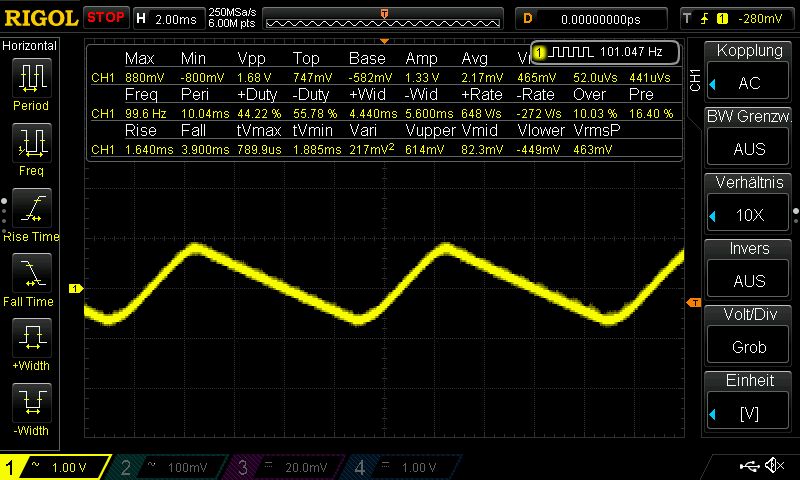800x480 pixels.
Task: Click the Peri value 10.04ms
Action: 205,114
